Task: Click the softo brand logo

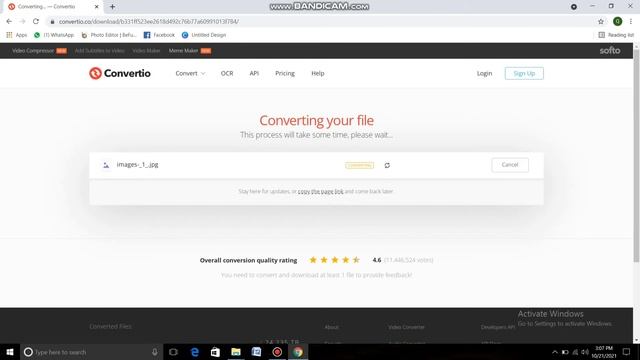Action: pyautogui.click(x=610, y=51)
